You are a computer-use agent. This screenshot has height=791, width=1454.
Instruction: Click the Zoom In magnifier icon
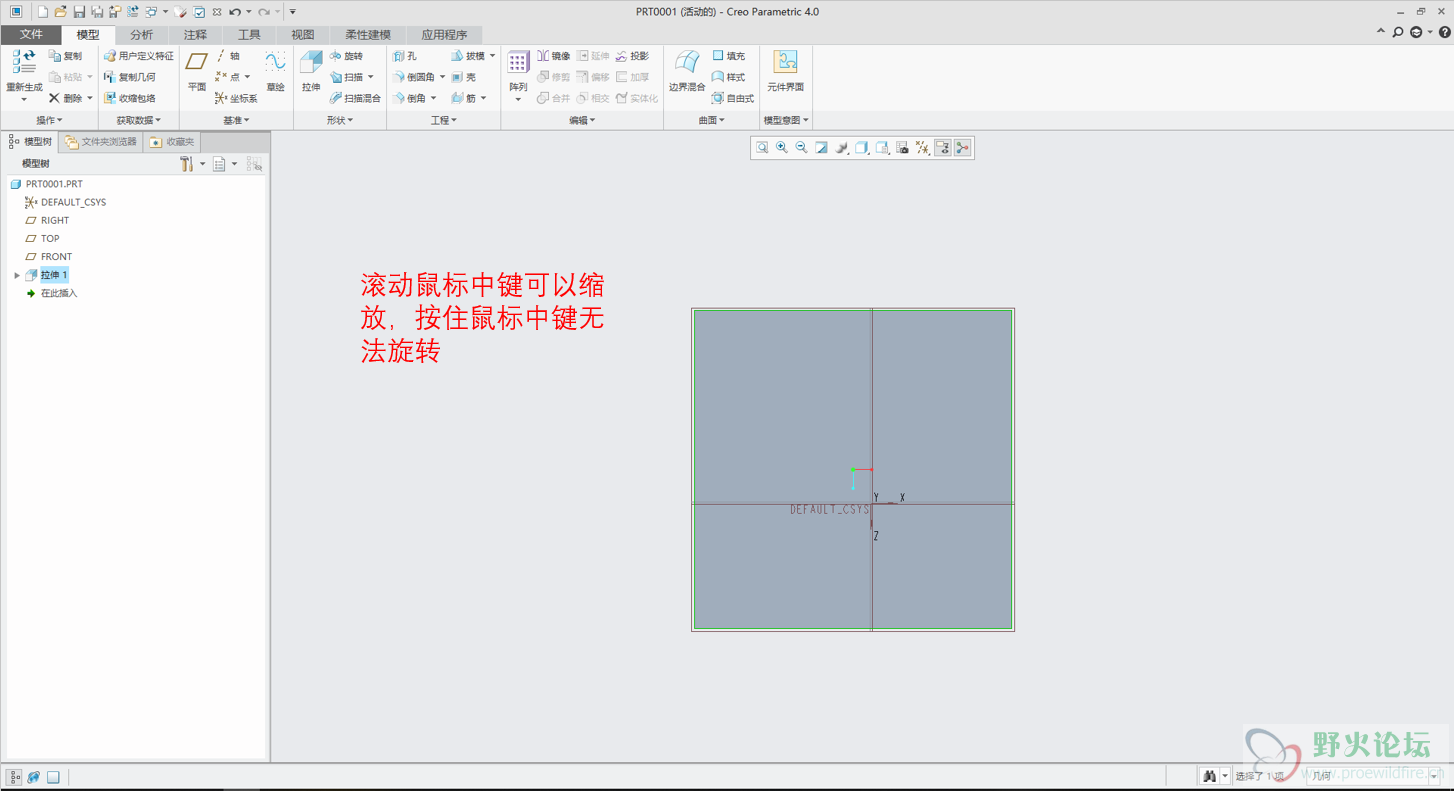[782, 148]
